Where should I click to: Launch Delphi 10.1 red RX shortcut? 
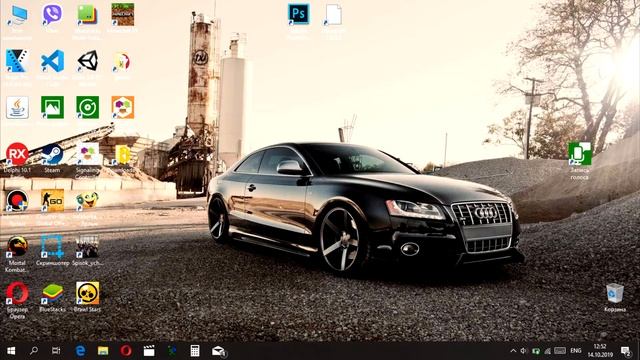pos(17,154)
